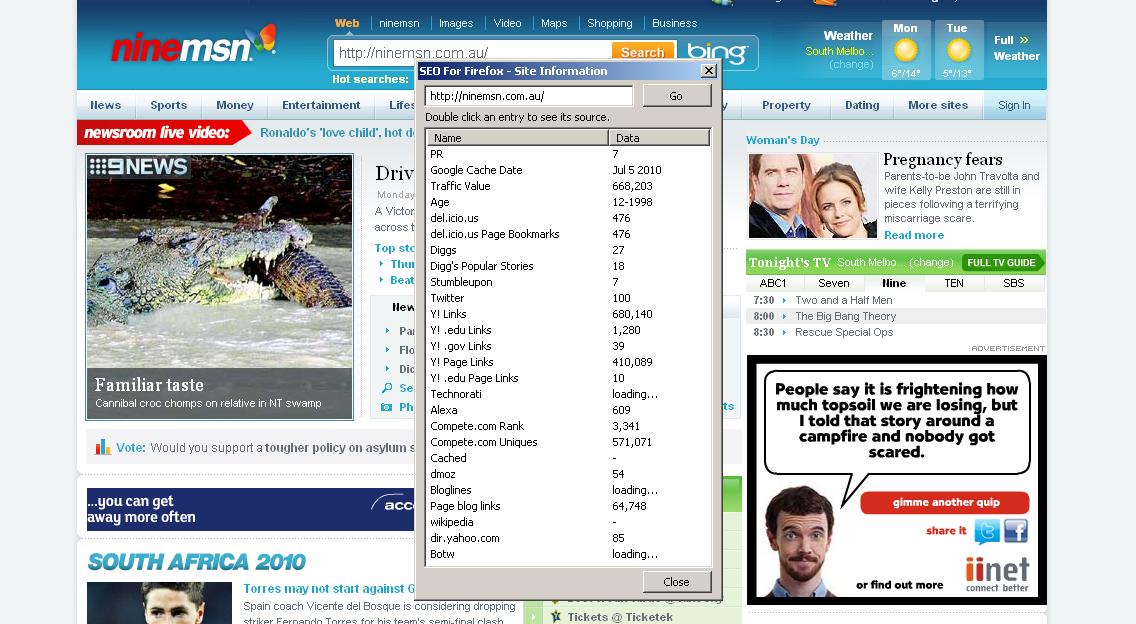1136x624 pixels.
Task: Click the iinet logo in the advertisement
Action: click(x=997, y=573)
